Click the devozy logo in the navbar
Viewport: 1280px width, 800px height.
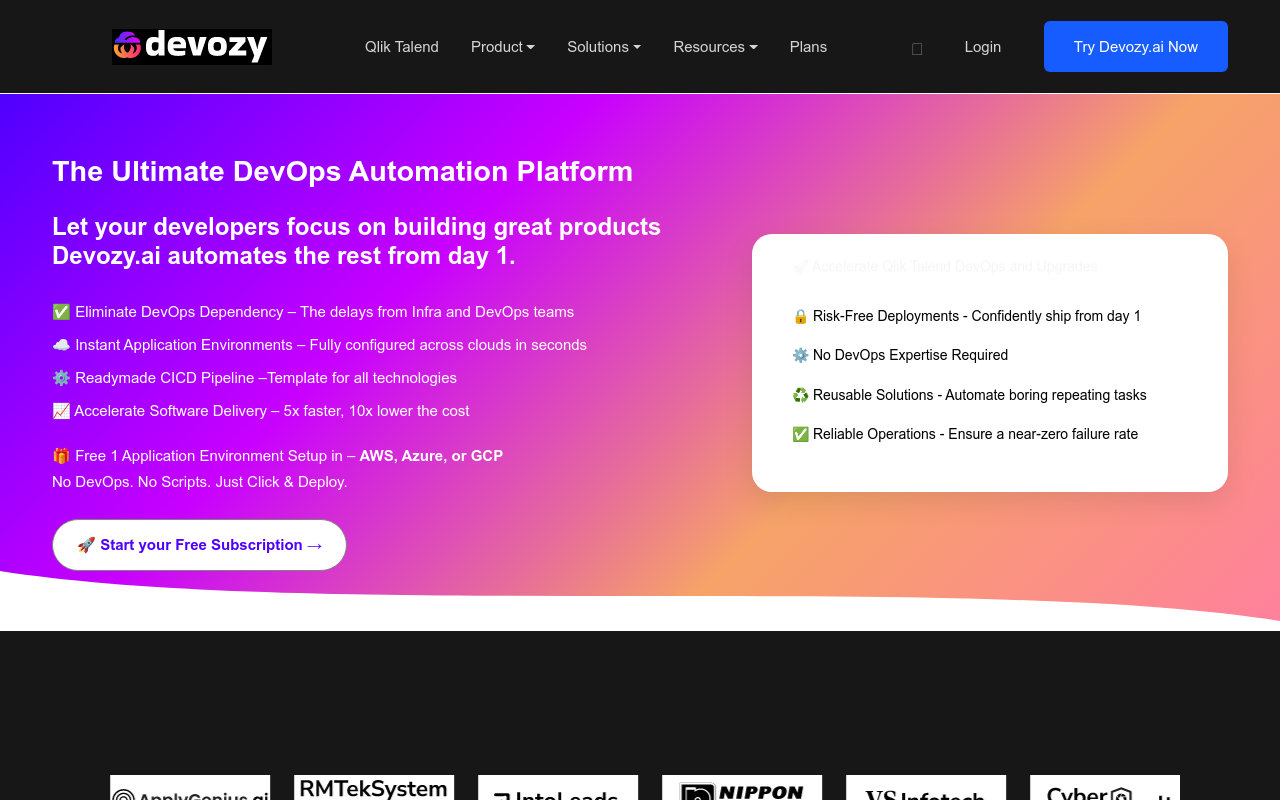(x=191, y=46)
